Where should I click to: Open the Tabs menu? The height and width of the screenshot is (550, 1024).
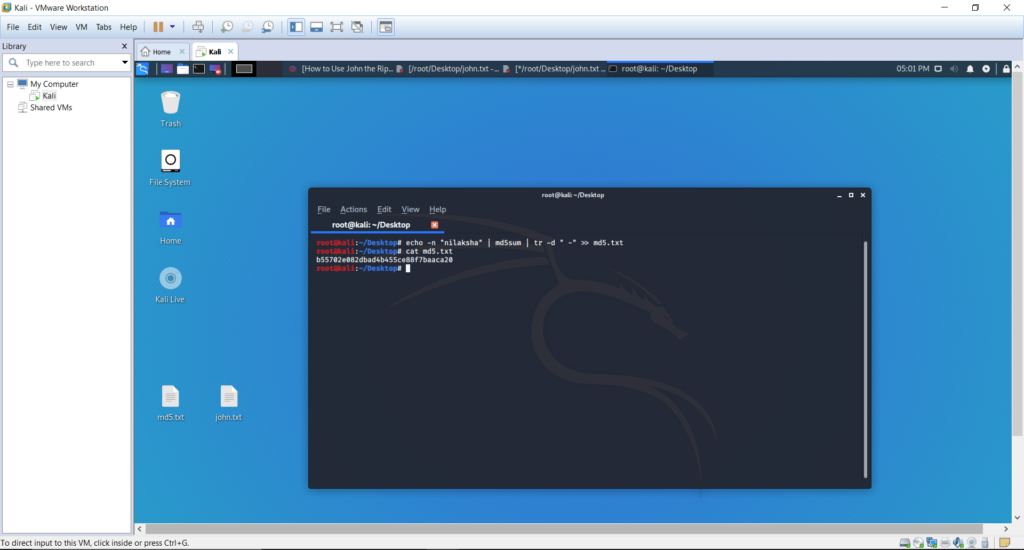[x=103, y=27]
